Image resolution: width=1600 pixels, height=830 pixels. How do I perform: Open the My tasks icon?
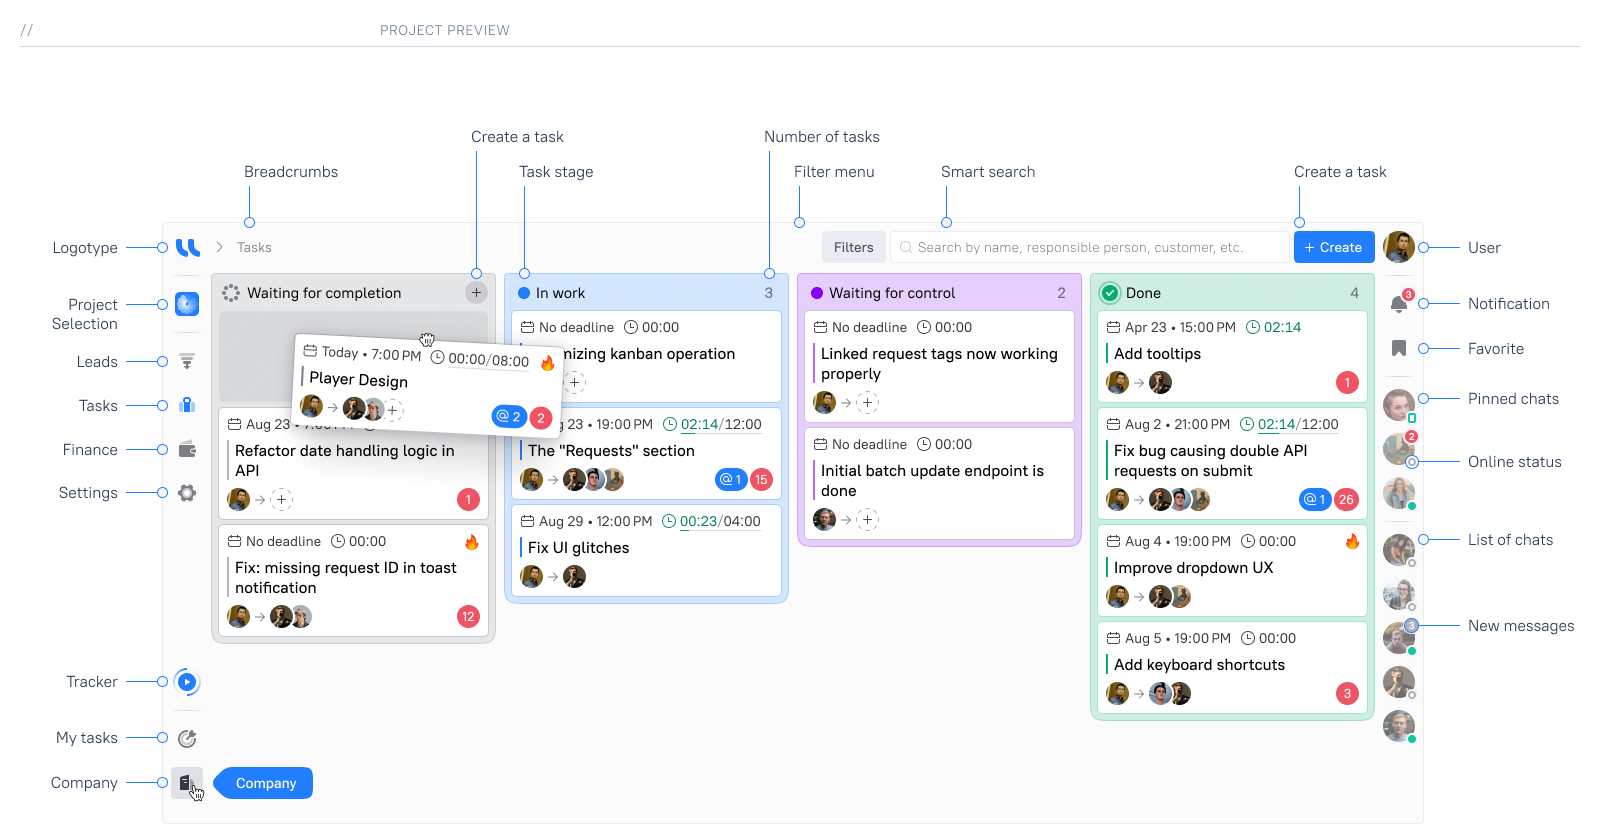pyautogui.click(x=187, y=738)
